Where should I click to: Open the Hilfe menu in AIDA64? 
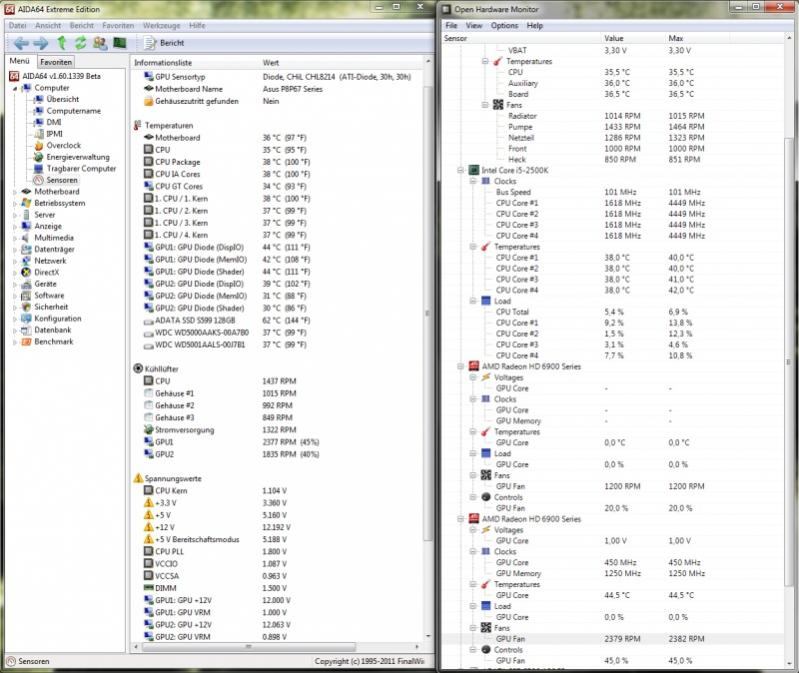click(x=197, y=25)
